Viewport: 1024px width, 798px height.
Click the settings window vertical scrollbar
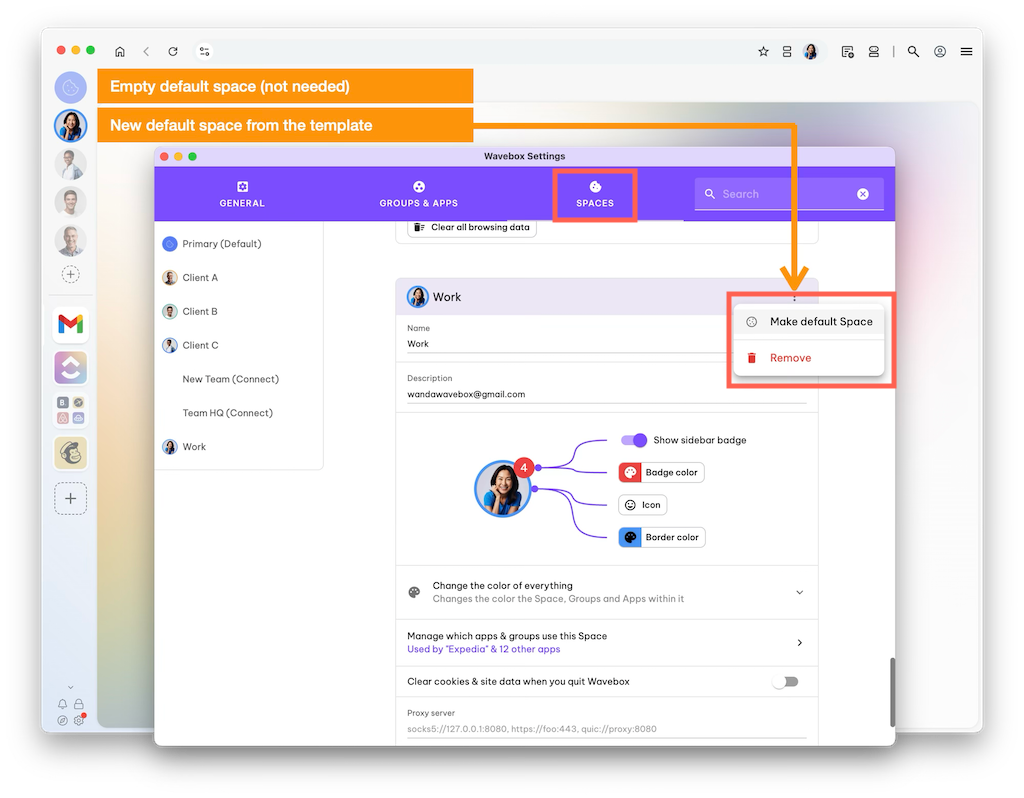coord(892,692)
